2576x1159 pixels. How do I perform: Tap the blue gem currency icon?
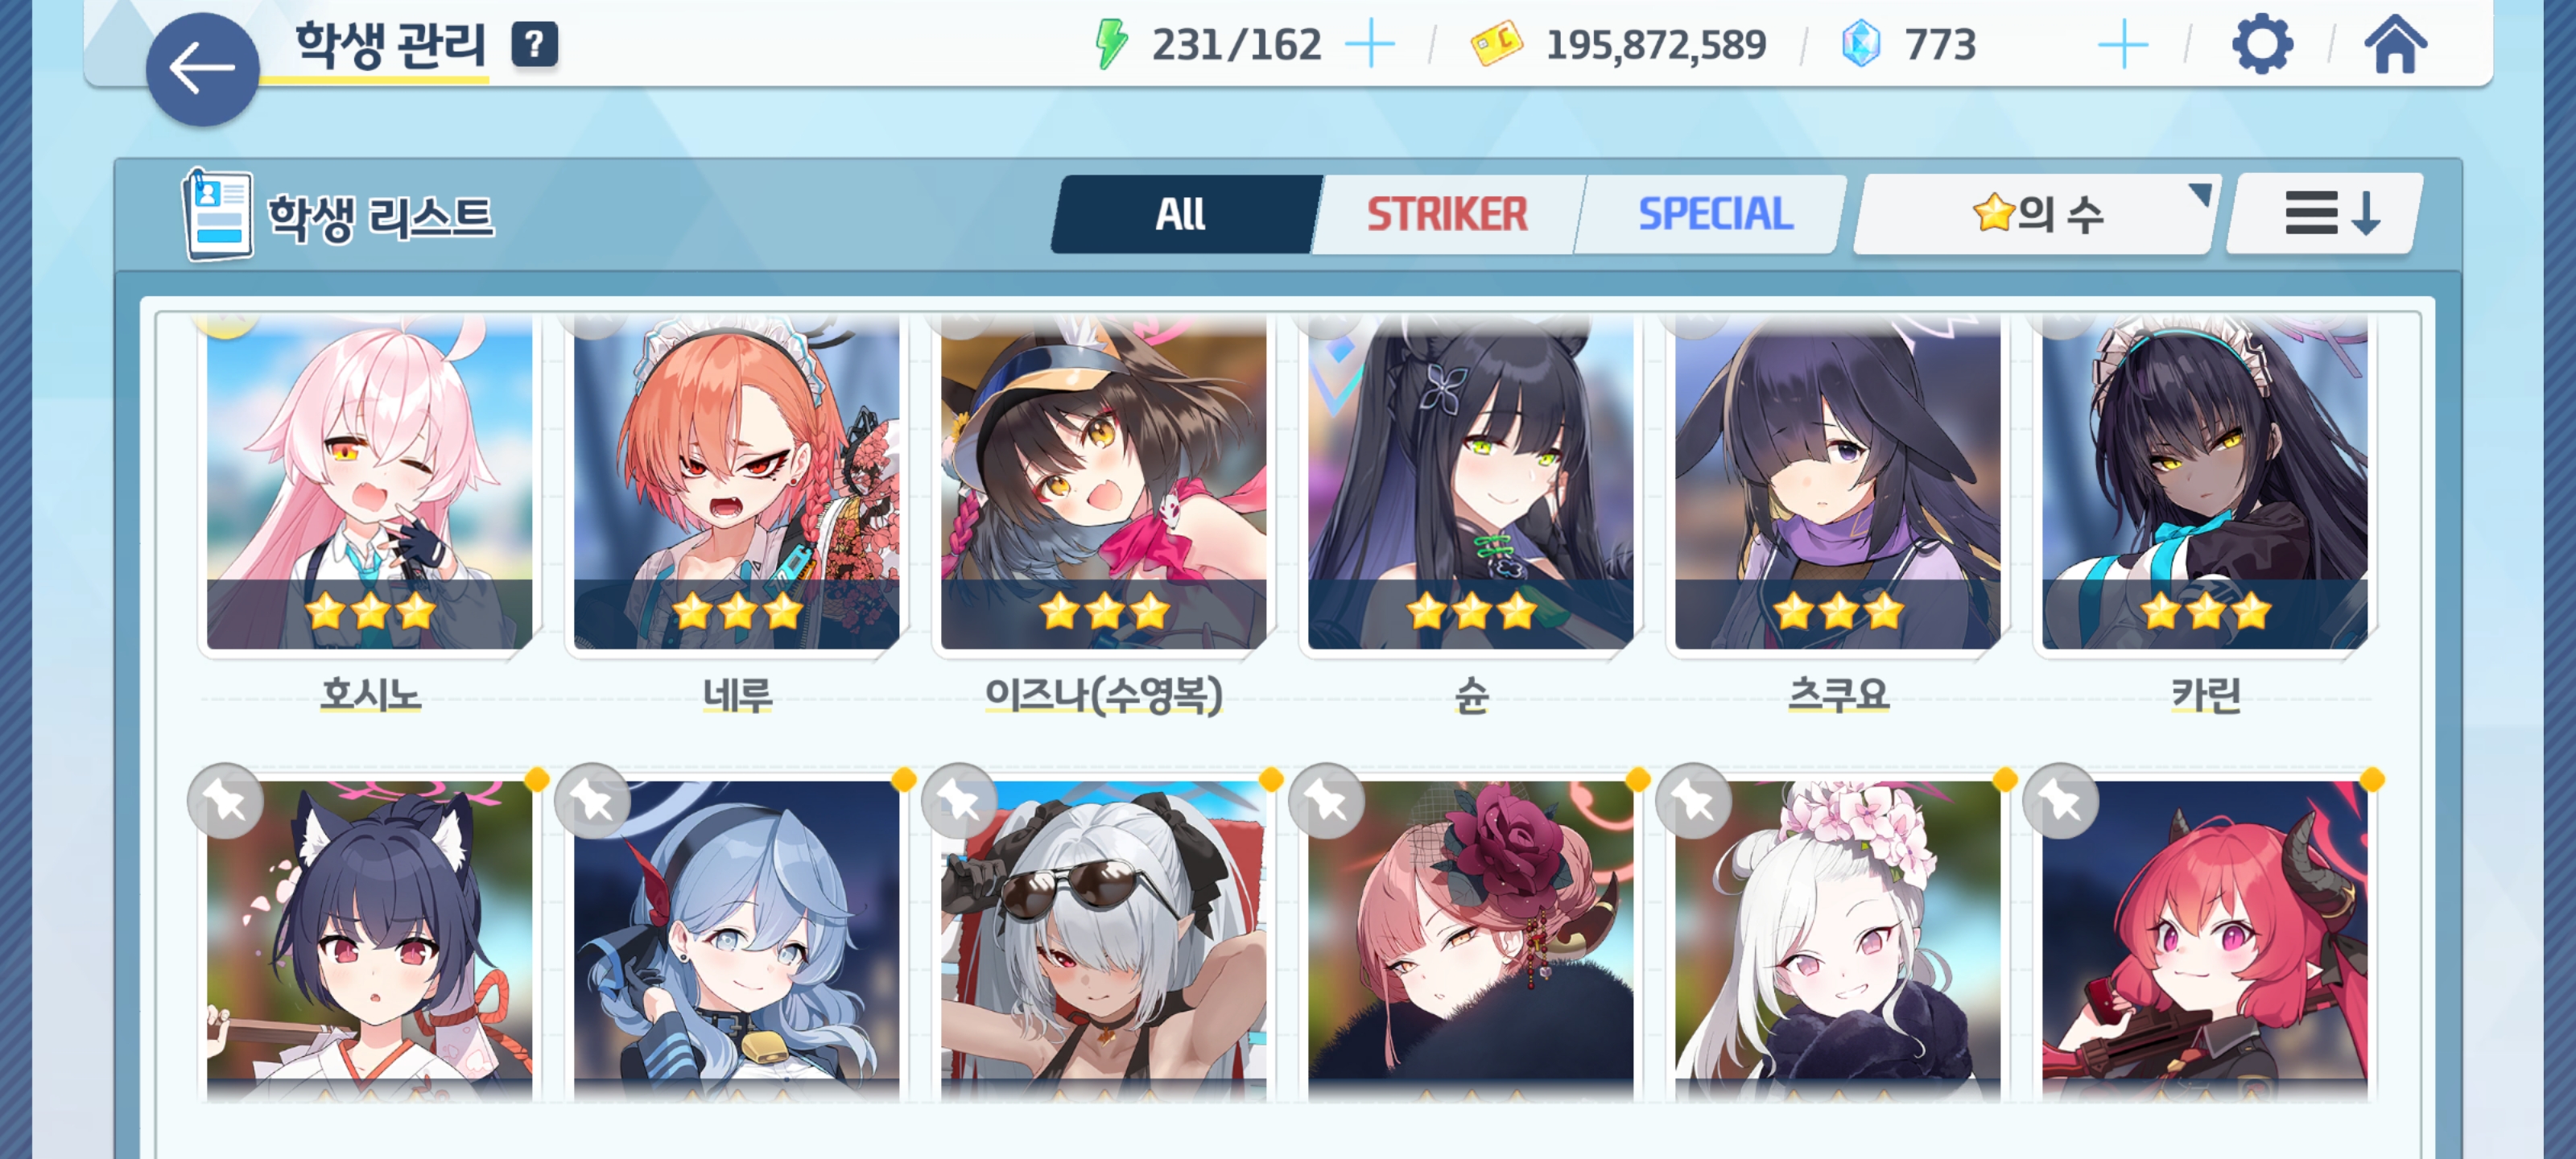(x=1861, y=45)
